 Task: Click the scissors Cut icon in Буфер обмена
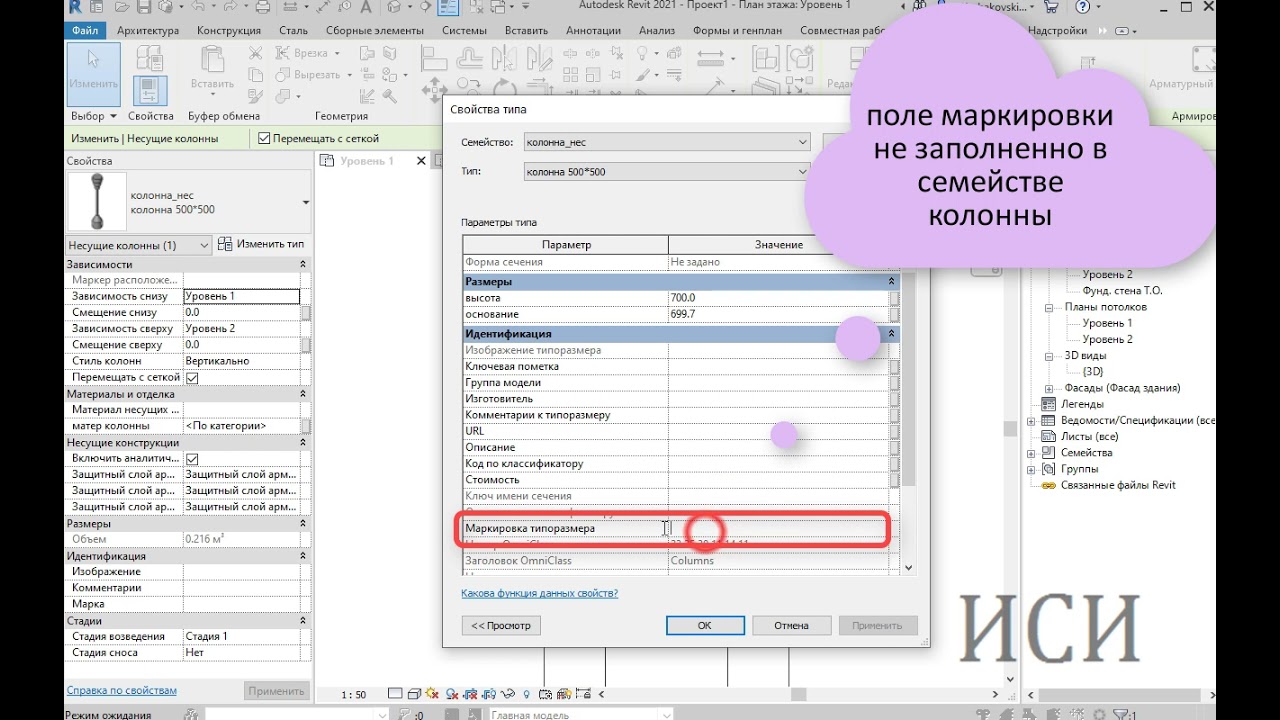pyautogui.click(x=255, y=53)
